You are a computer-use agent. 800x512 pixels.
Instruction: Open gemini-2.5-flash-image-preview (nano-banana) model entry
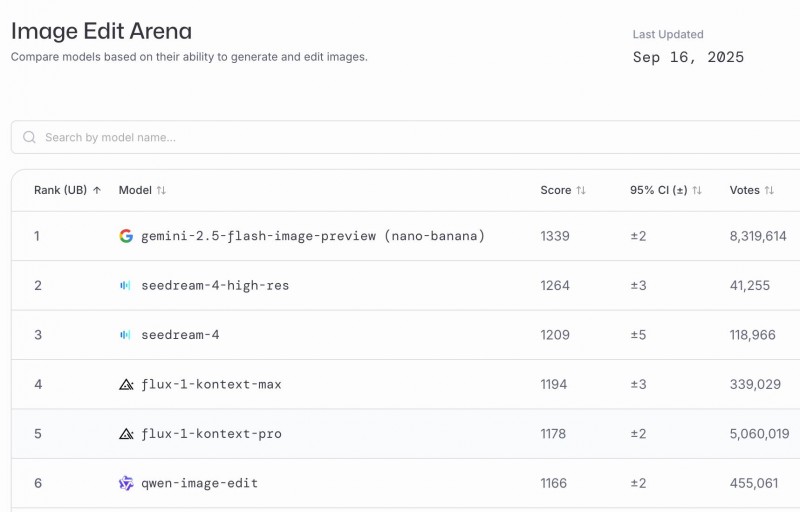[x=313, y=236]
